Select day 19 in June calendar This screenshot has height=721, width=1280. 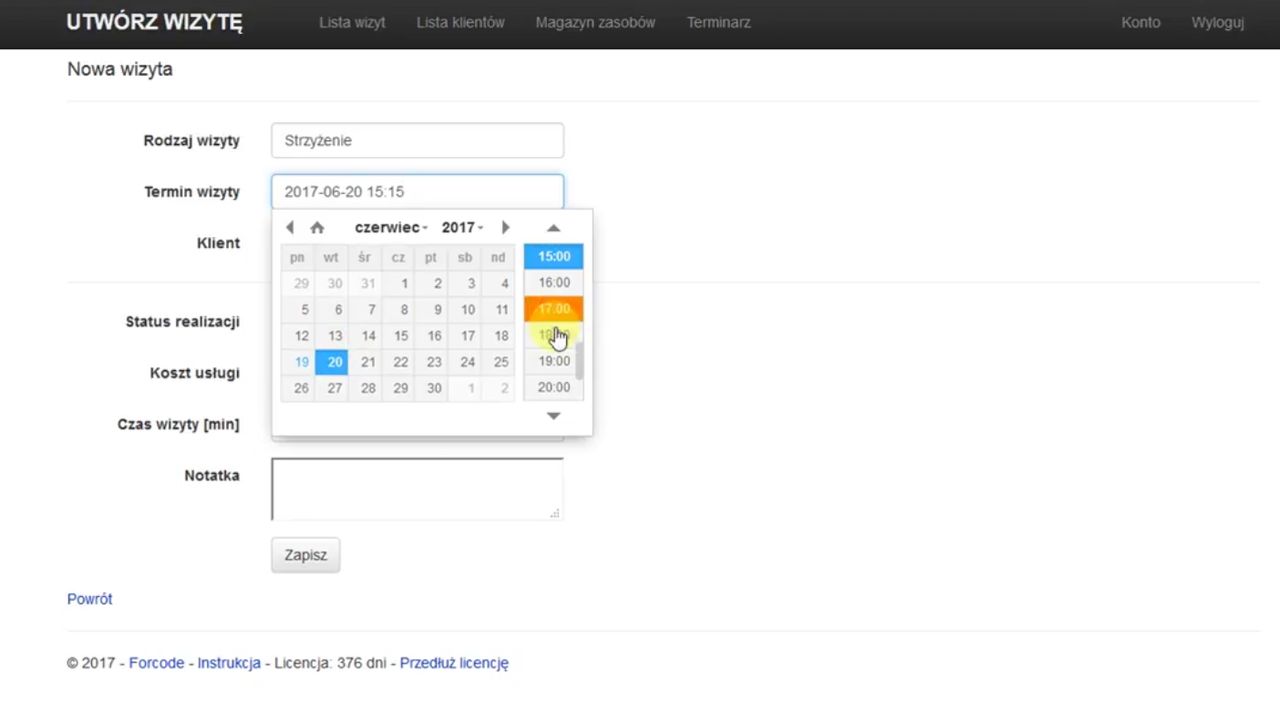click(298, 362)
